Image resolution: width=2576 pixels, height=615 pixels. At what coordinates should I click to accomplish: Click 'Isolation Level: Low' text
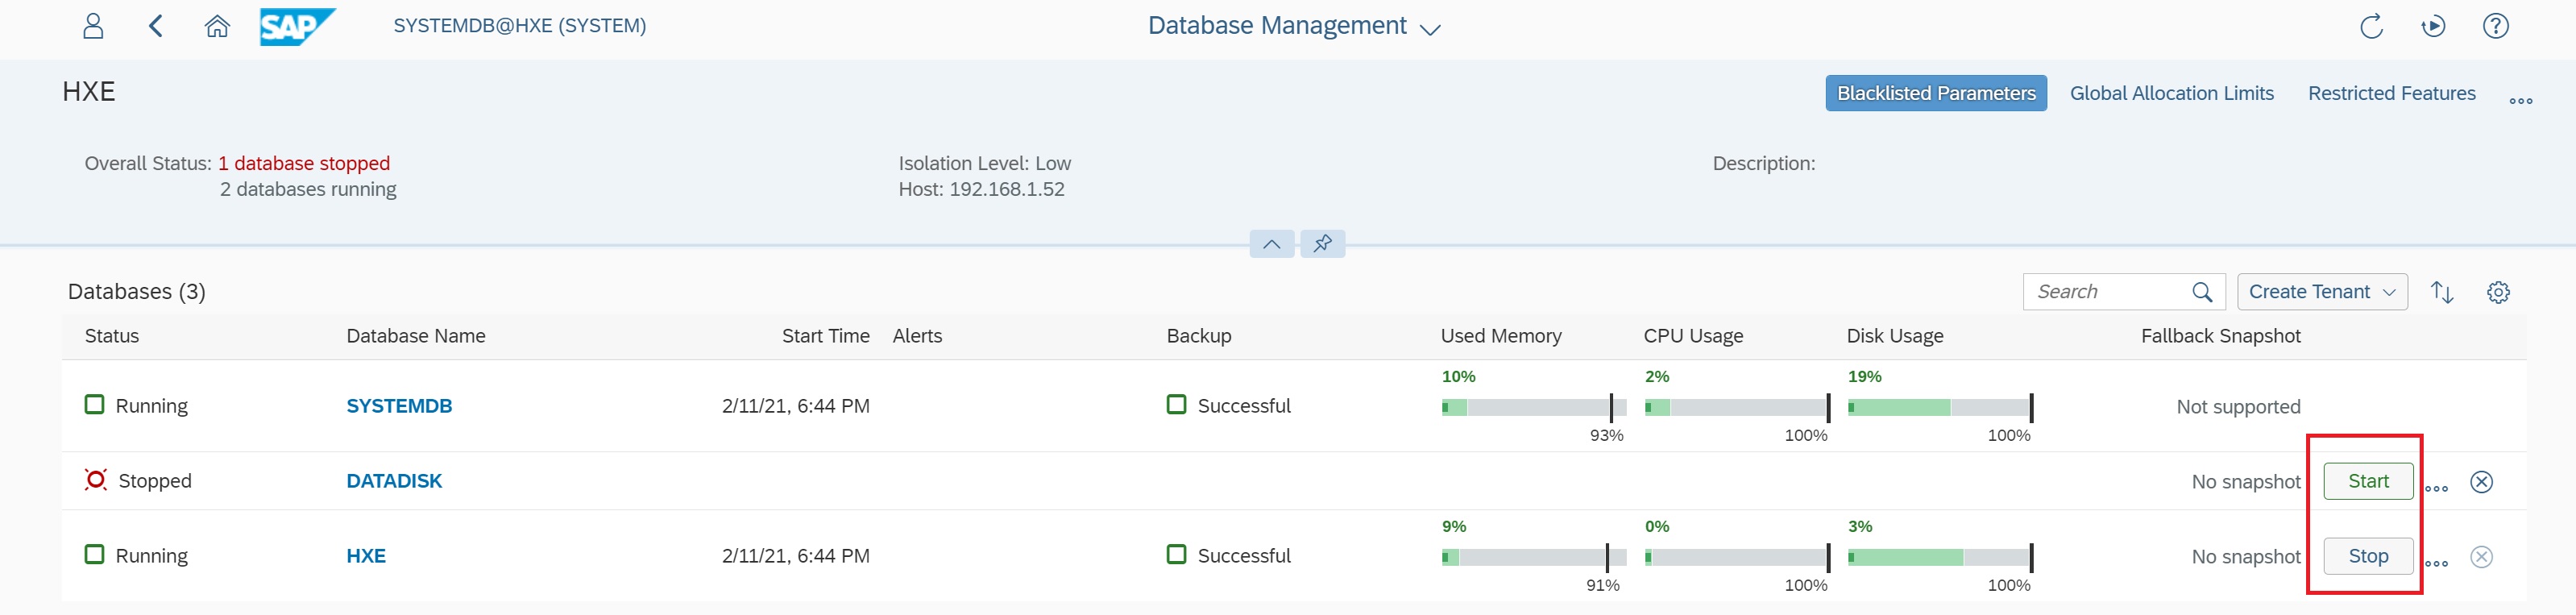(x=984, y=163)
